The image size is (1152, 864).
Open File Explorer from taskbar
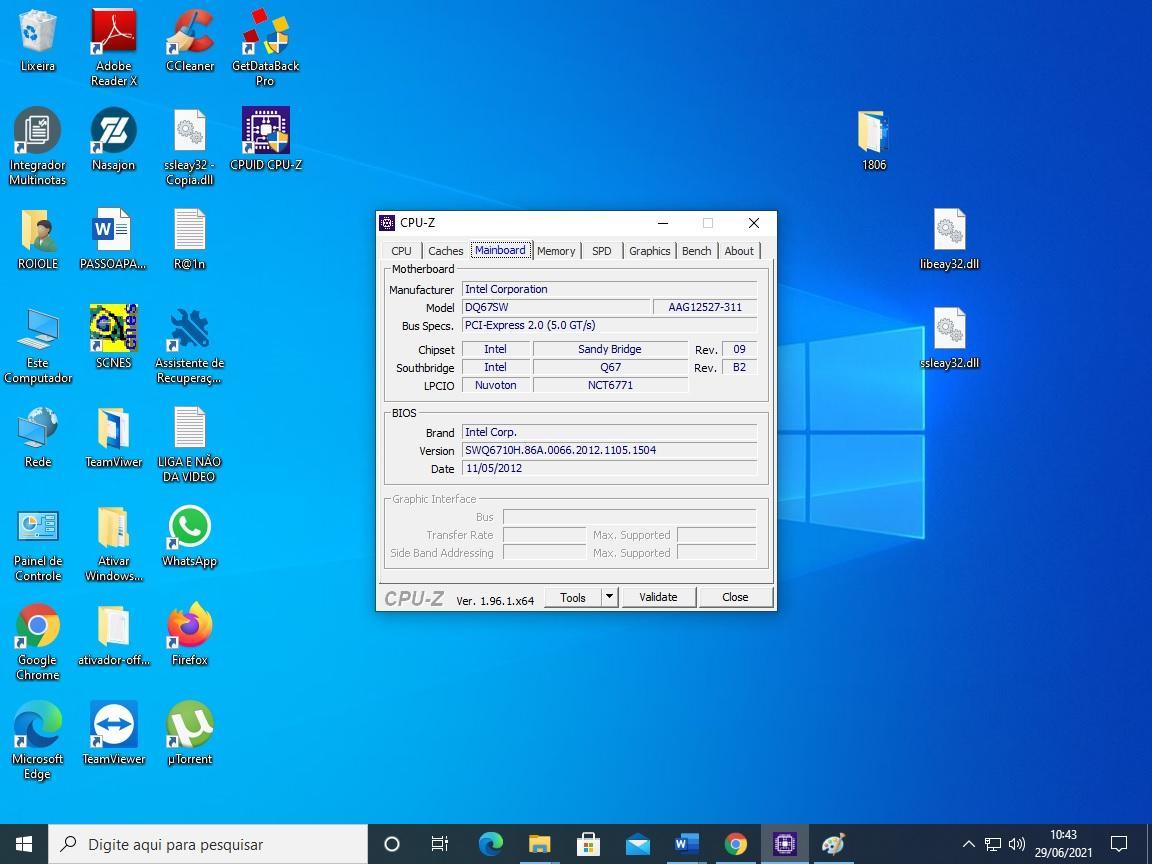[539, 844]
